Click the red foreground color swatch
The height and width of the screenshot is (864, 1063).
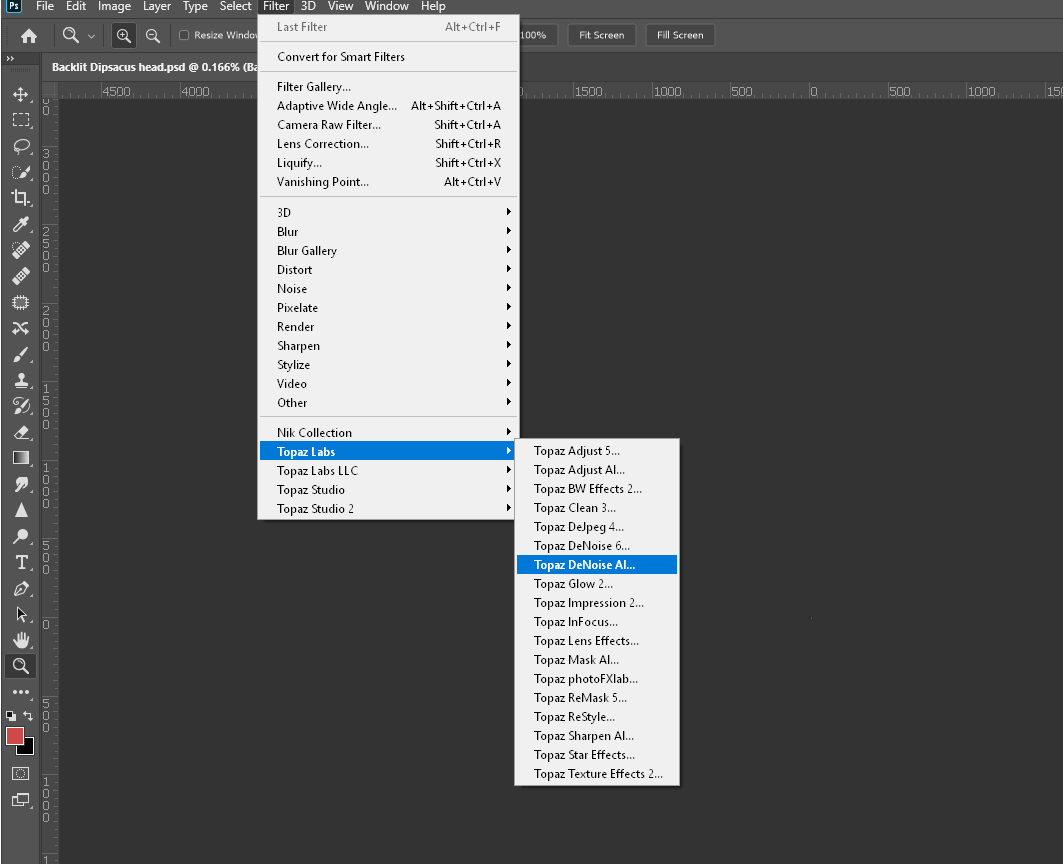tap(15, 736)
